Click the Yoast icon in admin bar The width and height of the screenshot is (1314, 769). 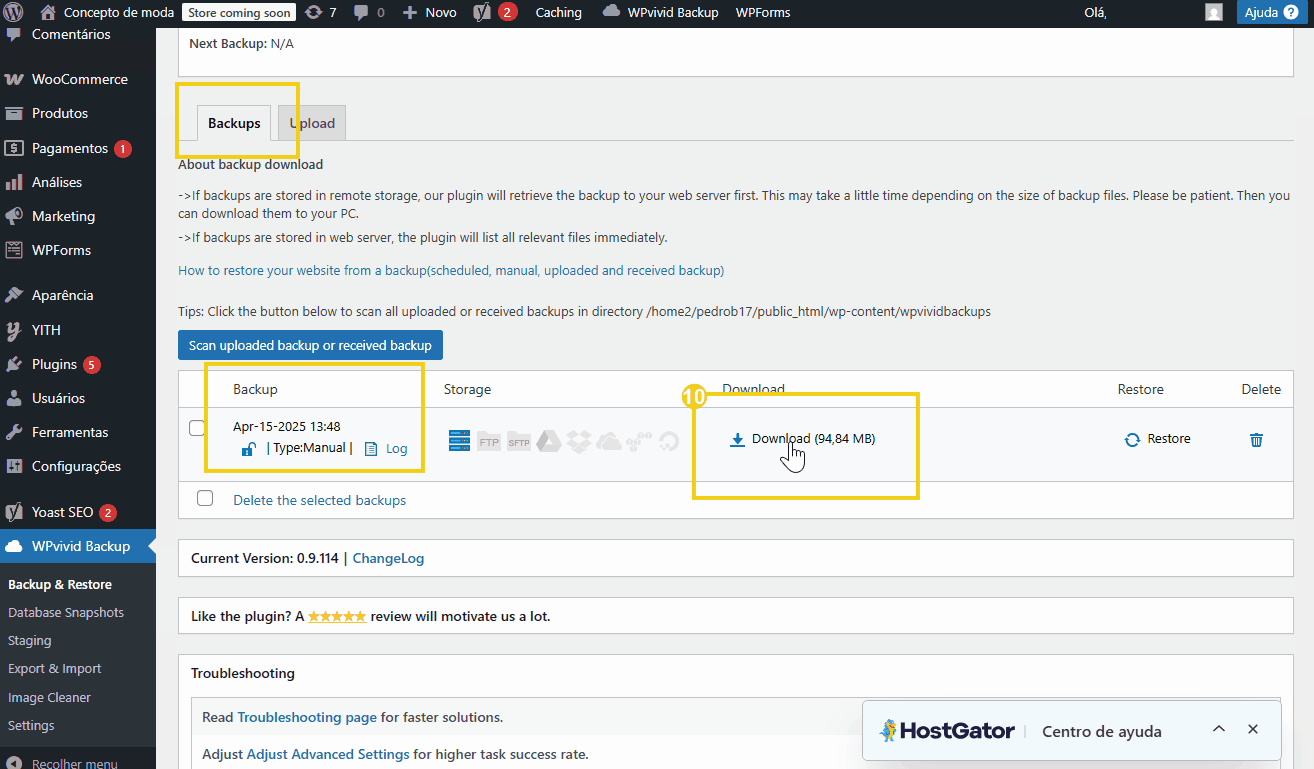[x=483, y=13]
